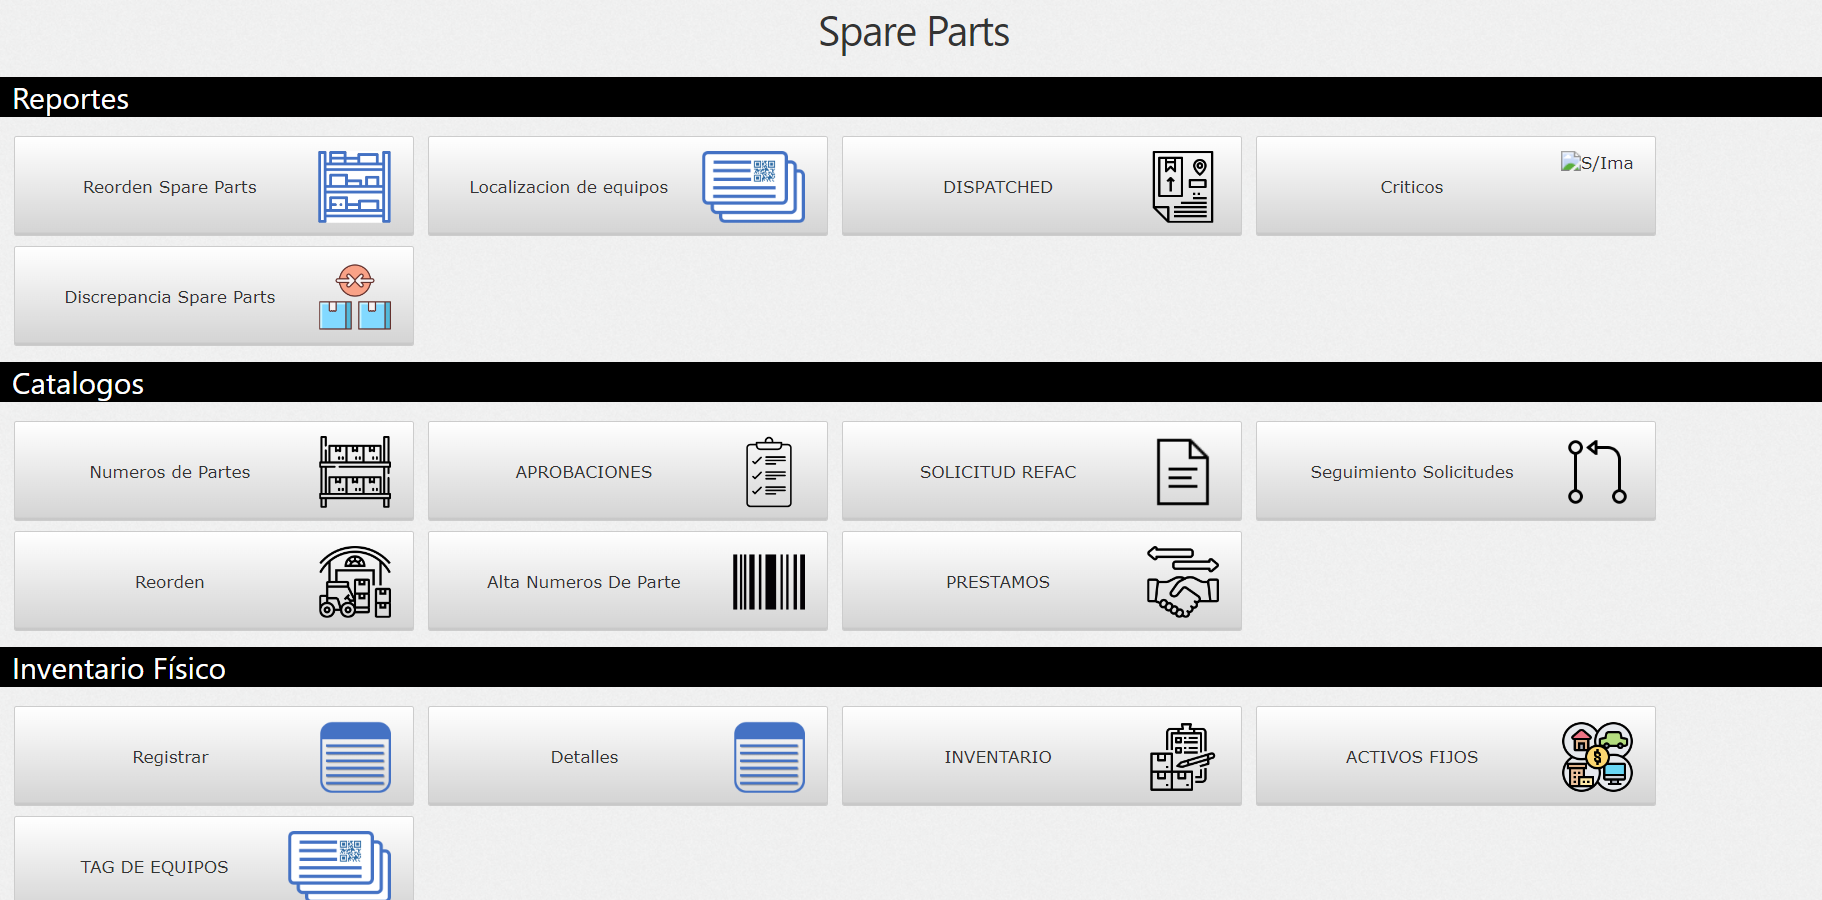
Task: Click the ACTIVOS FIJOS assets circle icon
Action: (1596, 757)
